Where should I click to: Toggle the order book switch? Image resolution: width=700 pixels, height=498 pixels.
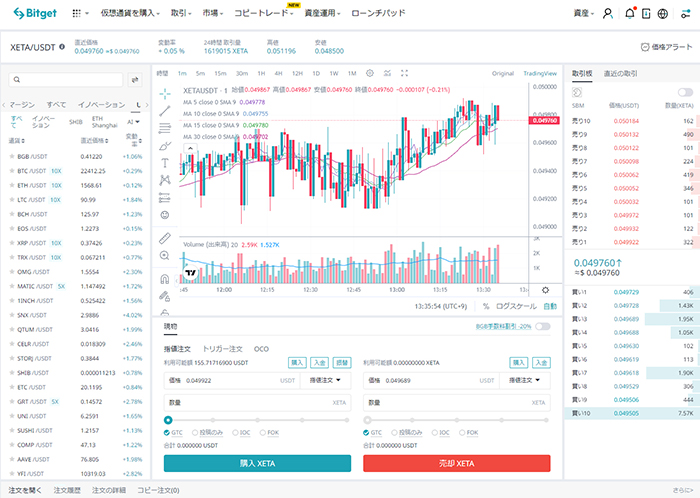[685, 92]
